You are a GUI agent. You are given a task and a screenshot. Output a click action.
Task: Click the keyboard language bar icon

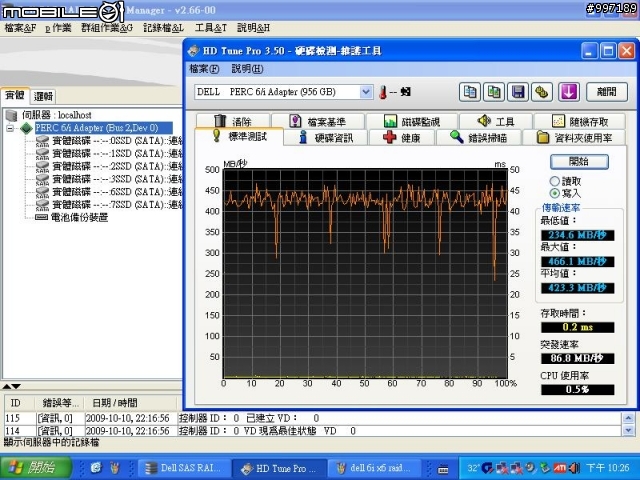(443, 470)
